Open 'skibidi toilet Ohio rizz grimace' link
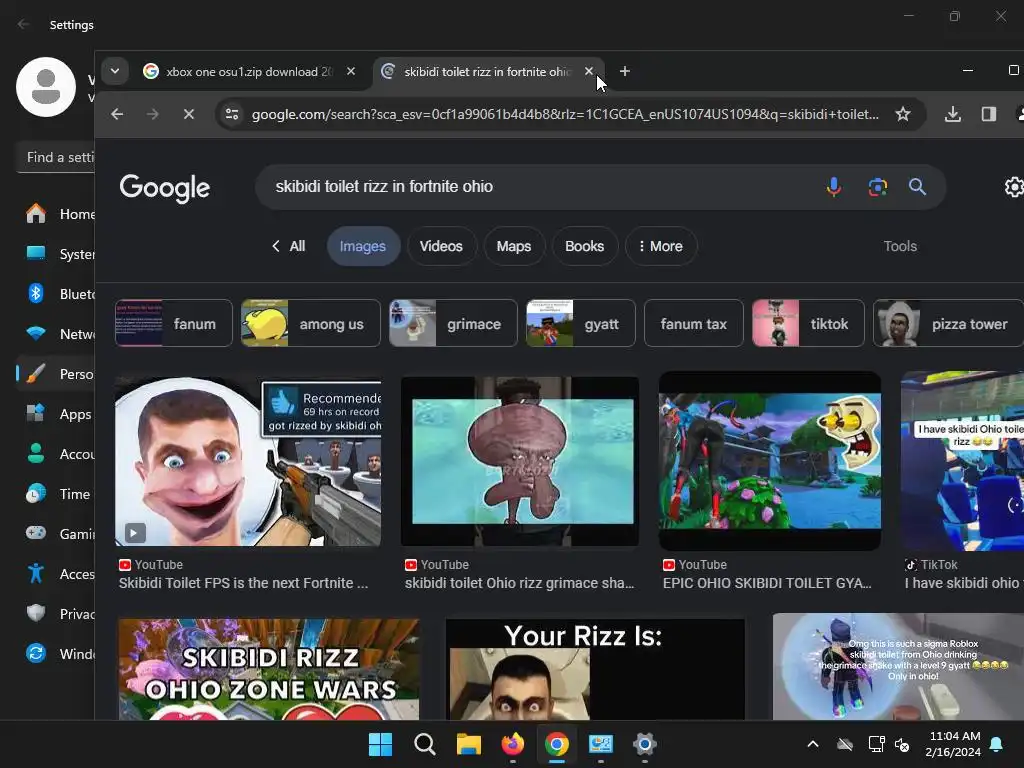This screenshot has width=1024, height=768. coord(519,583)
